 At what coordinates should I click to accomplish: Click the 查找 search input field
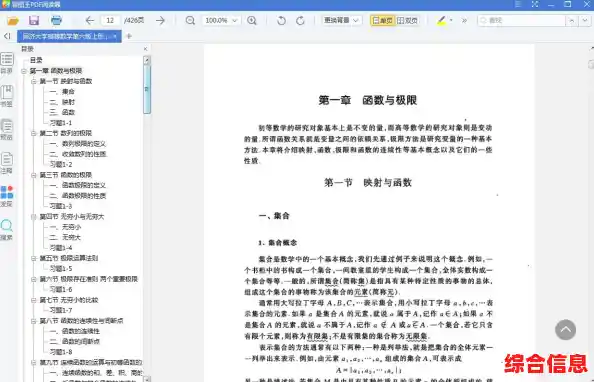coord(522,20)
